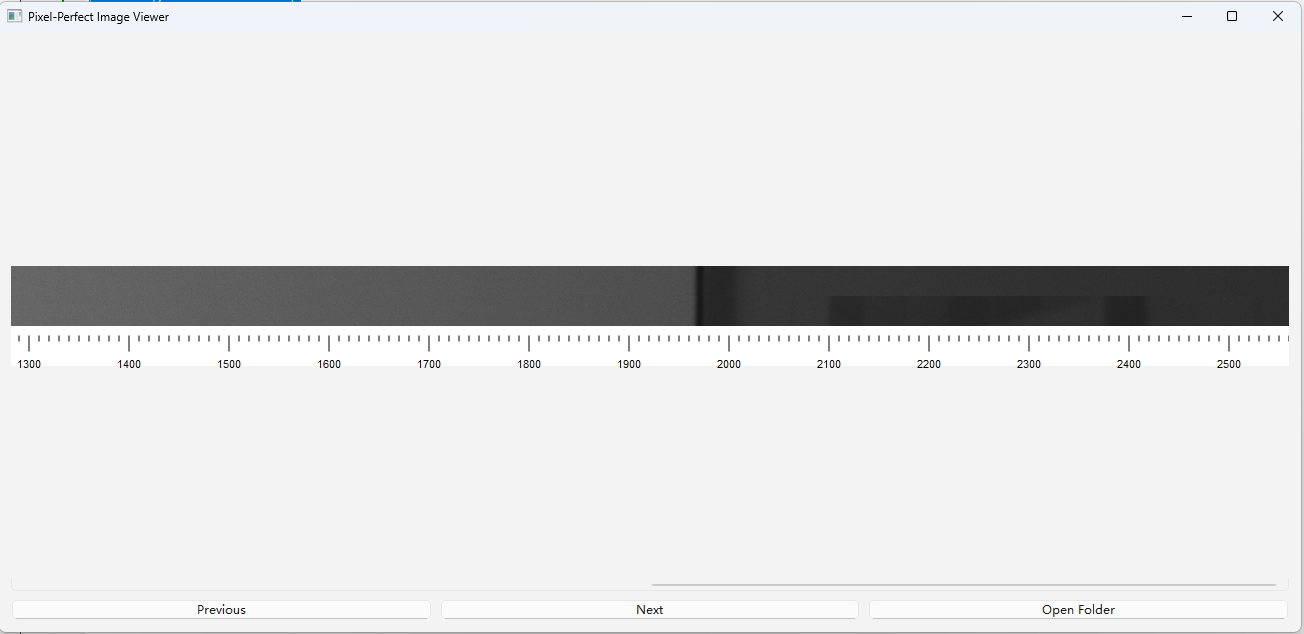Click the dark vertical edge in the image strip
The image size is (1304, 634).
pos(699,296)
